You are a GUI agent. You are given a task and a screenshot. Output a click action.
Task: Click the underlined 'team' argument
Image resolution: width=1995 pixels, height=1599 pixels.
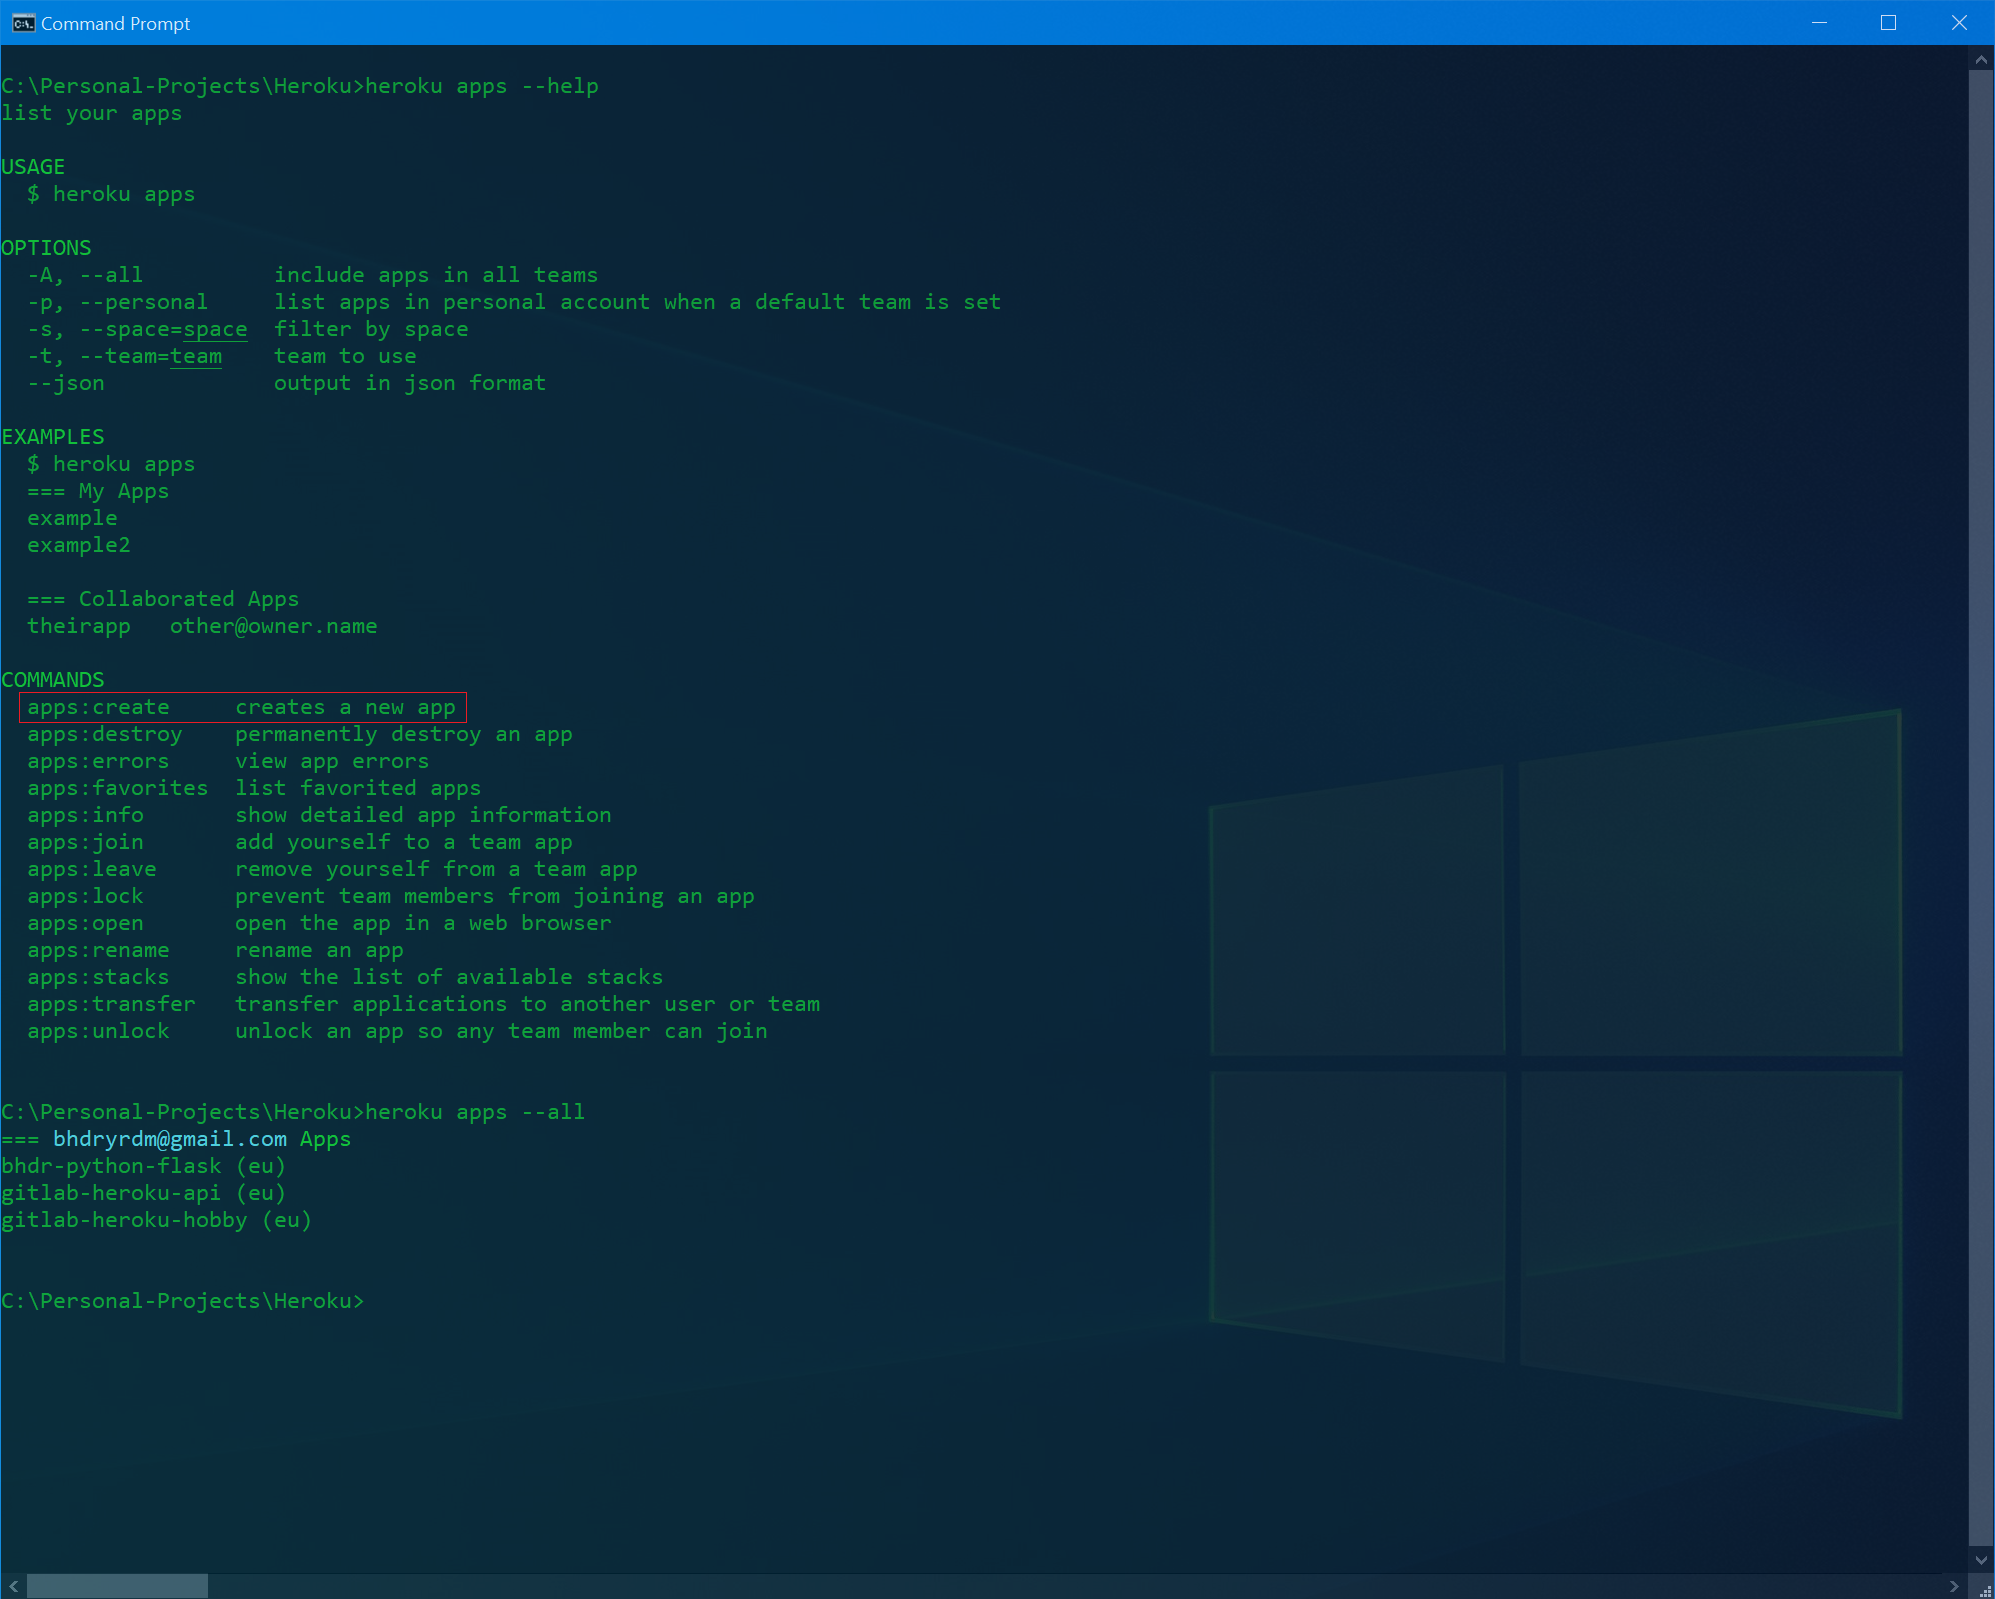pyautogui.click(x=196, y=356)
